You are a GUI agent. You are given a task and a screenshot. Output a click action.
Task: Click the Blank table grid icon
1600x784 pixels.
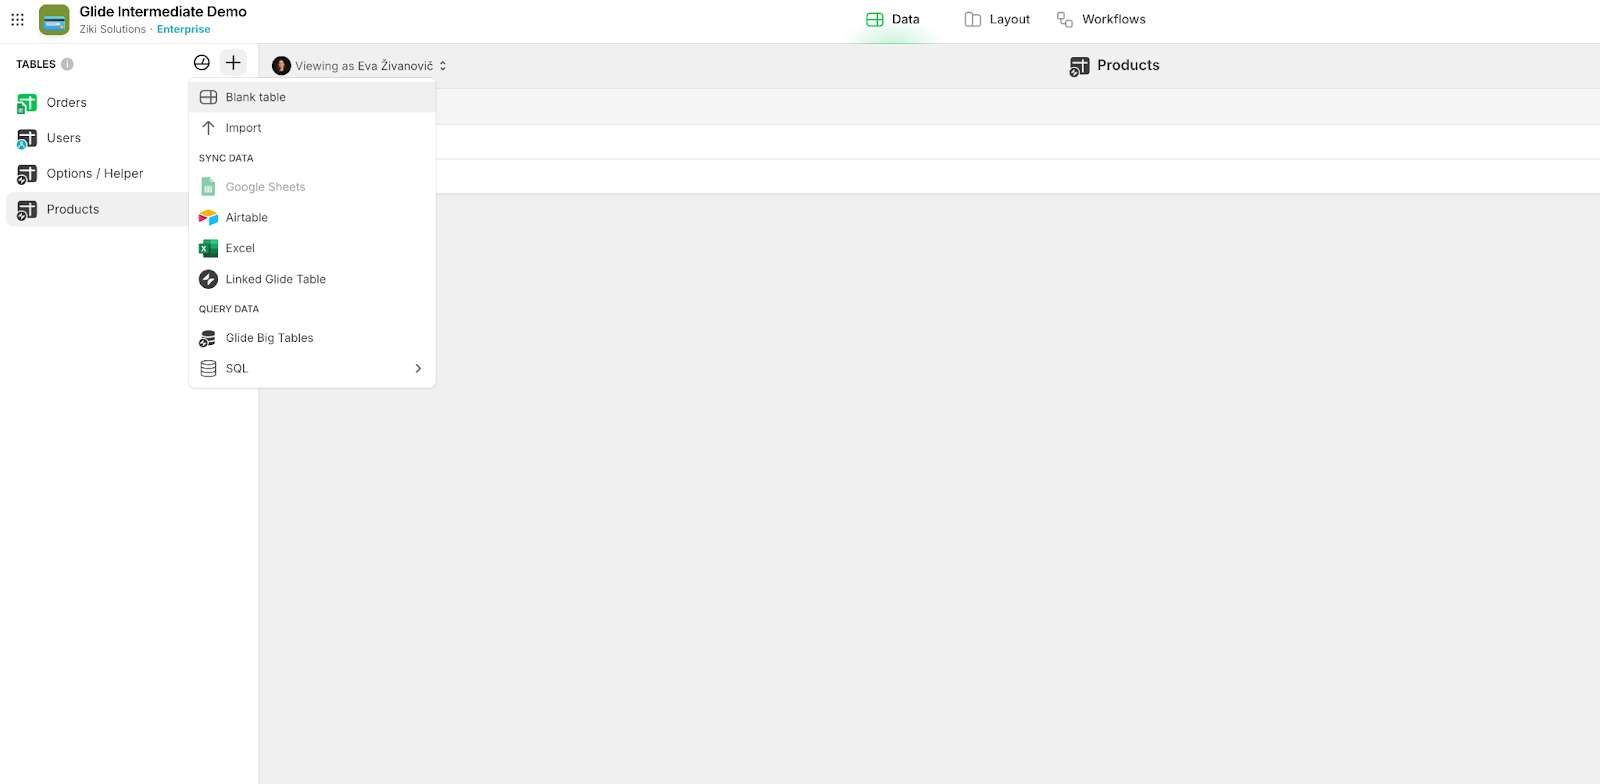click(x=208, y=97)
